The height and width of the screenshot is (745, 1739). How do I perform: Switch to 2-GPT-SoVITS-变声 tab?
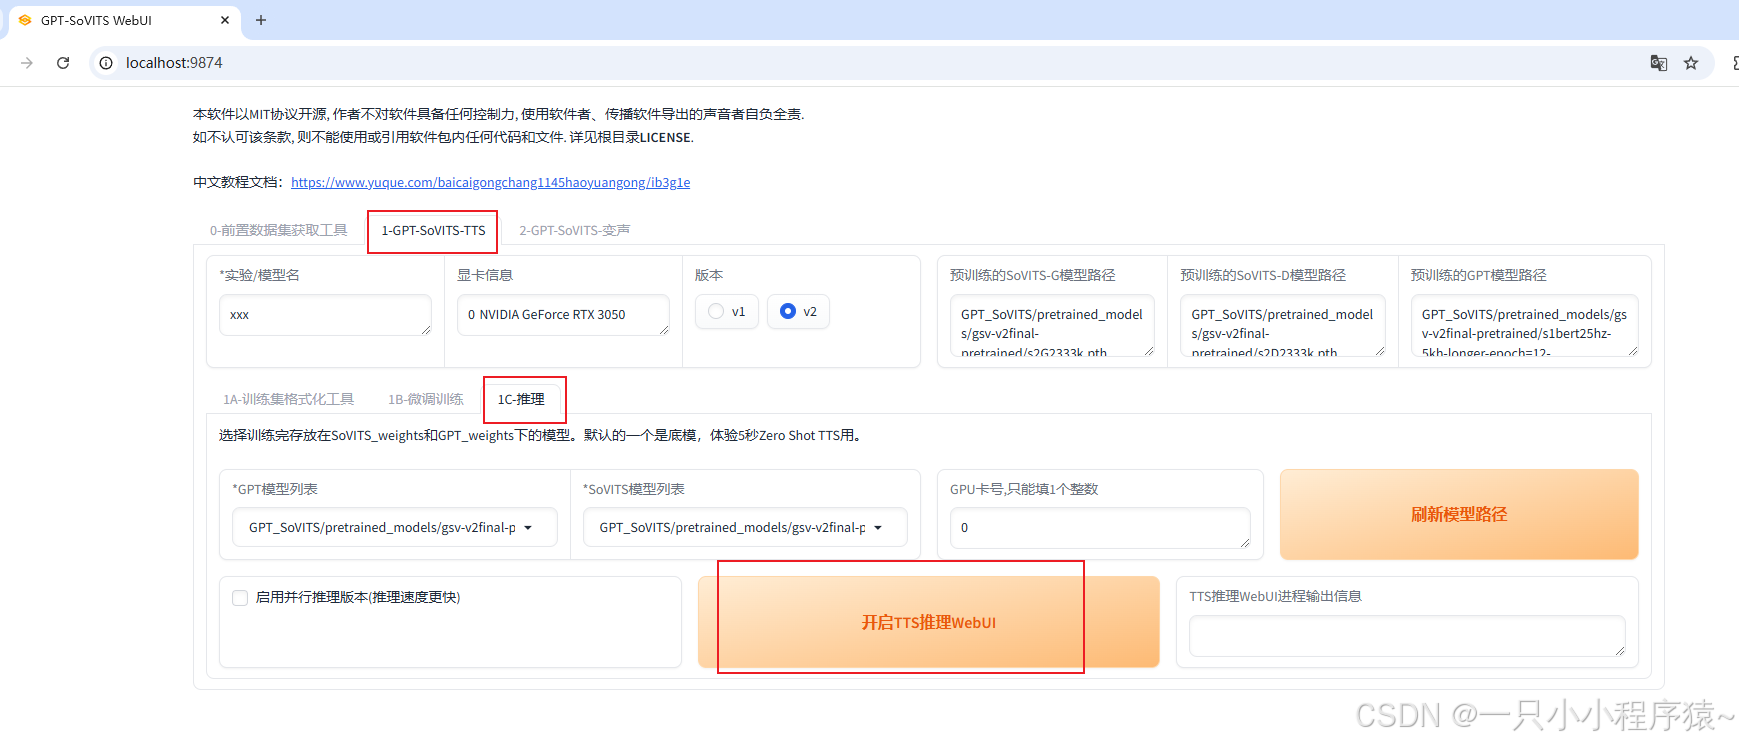574,230
